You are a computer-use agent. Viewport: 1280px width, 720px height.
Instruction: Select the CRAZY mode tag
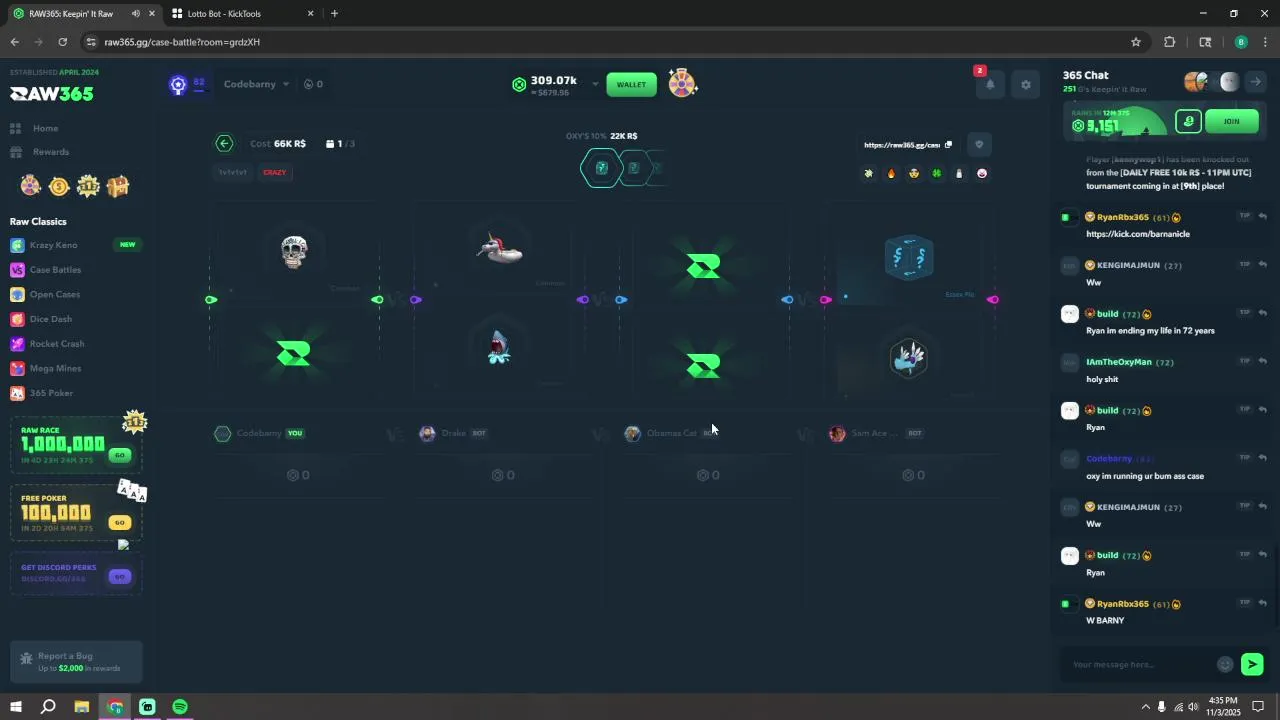click(275, 172)
